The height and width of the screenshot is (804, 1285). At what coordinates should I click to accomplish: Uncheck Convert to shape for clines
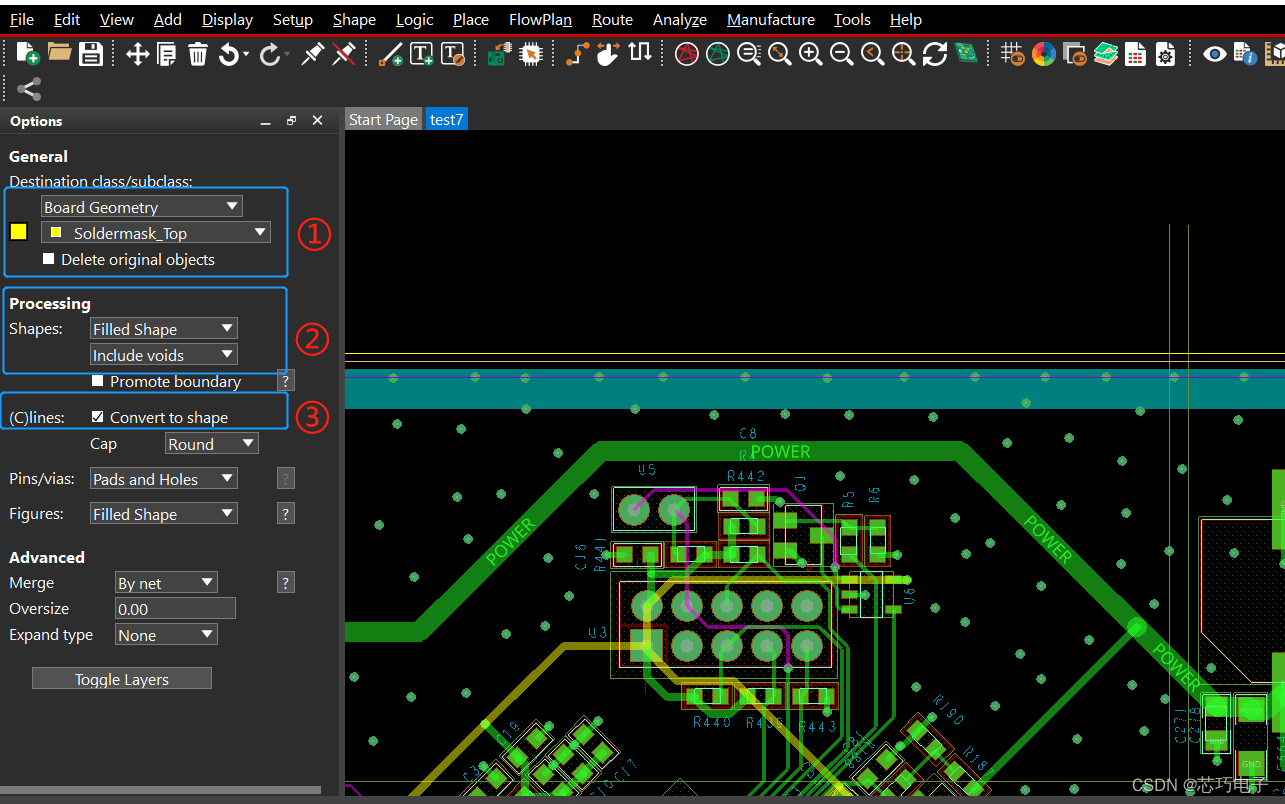tap(97, 417)
